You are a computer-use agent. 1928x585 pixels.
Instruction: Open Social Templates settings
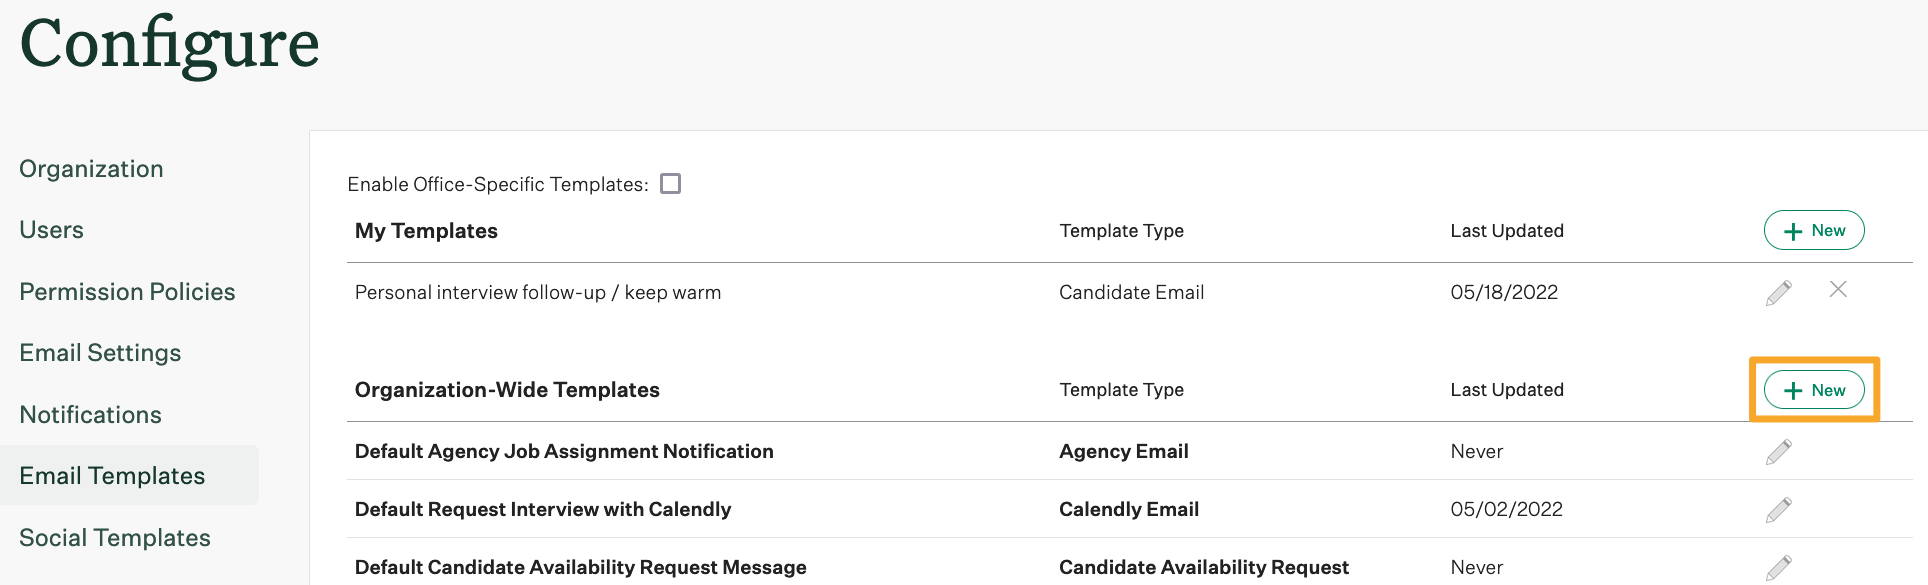(x=114, y=537)
